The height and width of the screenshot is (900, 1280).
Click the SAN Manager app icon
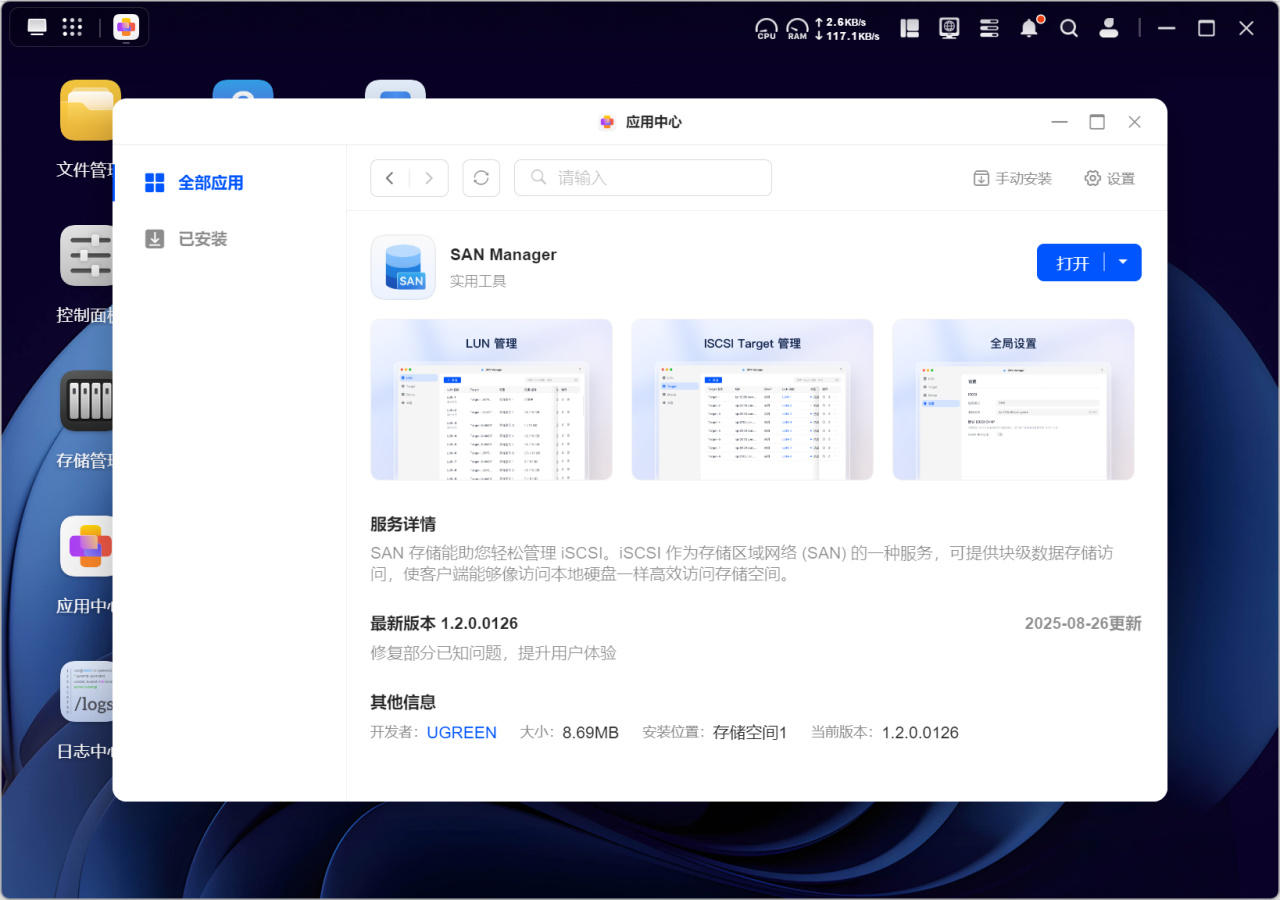point(403,267)
